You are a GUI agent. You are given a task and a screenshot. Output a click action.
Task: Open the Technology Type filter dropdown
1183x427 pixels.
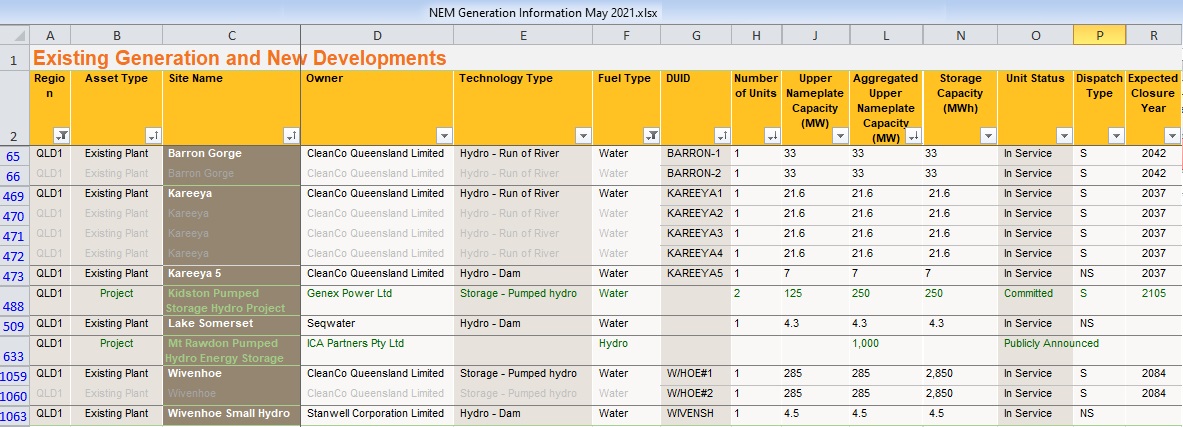[x=583, y=136]
